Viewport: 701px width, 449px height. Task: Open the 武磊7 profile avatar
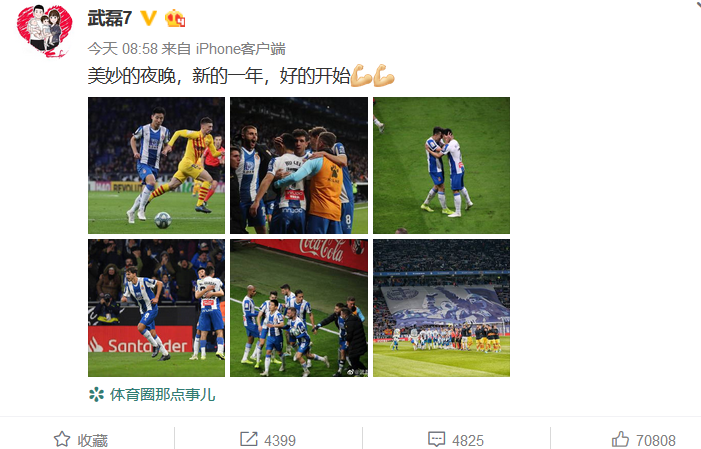pos(44,31)
